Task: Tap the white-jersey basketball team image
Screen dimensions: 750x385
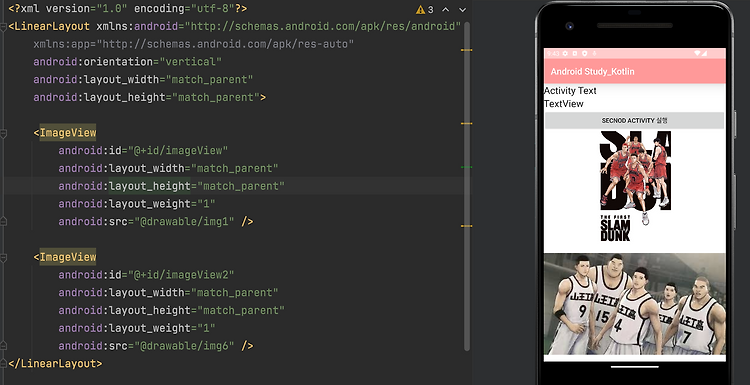Action: [x=635, y=304]
